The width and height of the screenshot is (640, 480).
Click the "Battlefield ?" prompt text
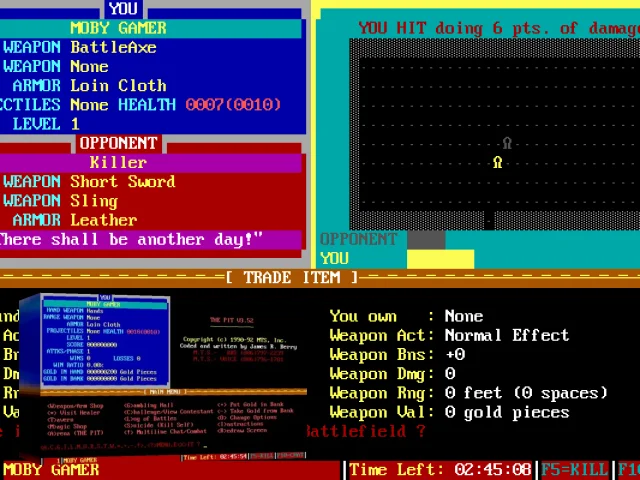(366, 431)
